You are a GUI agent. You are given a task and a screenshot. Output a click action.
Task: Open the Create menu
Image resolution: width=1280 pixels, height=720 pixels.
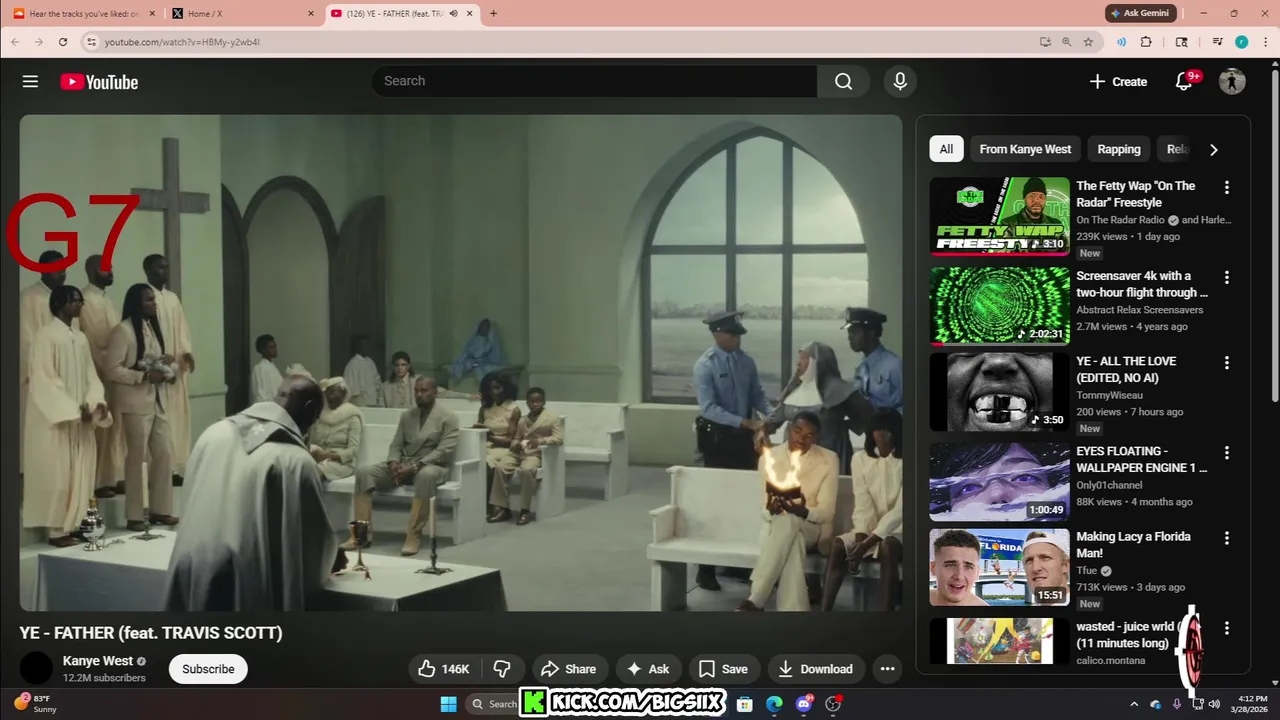point(1118,82)
